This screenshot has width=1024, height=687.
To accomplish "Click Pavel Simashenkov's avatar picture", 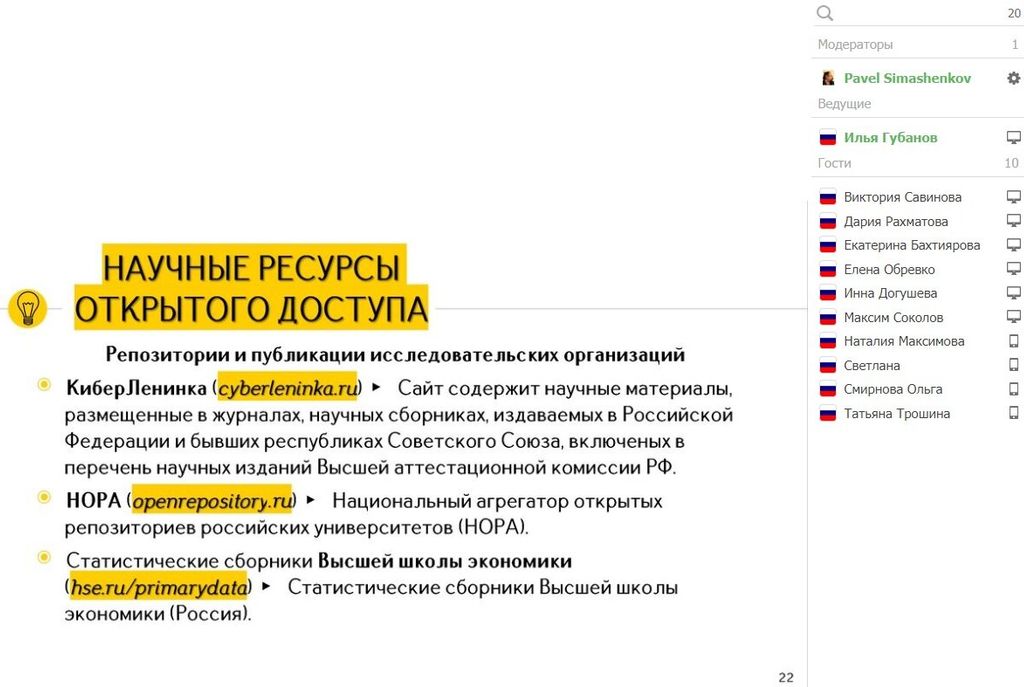I will coord(827,78).
